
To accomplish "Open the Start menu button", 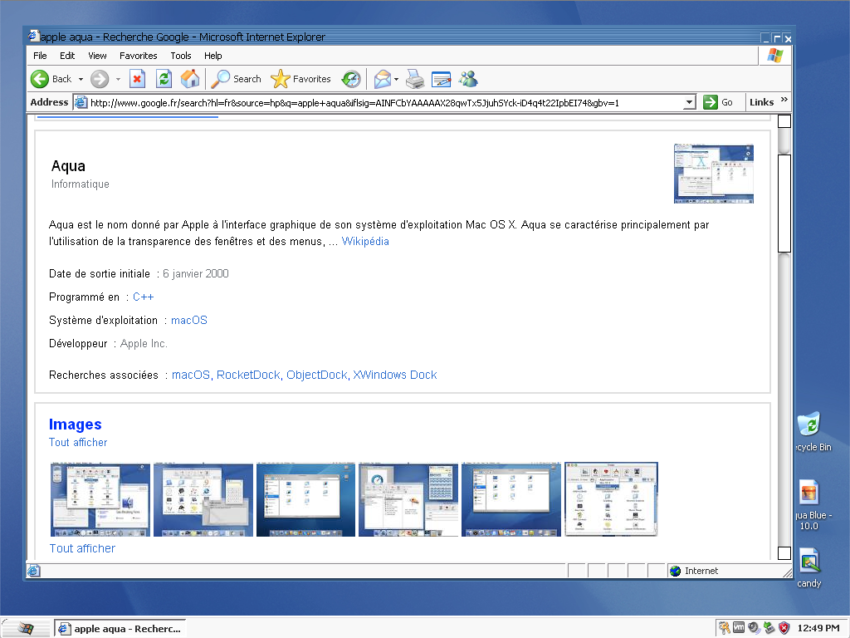I will [25, 628].
